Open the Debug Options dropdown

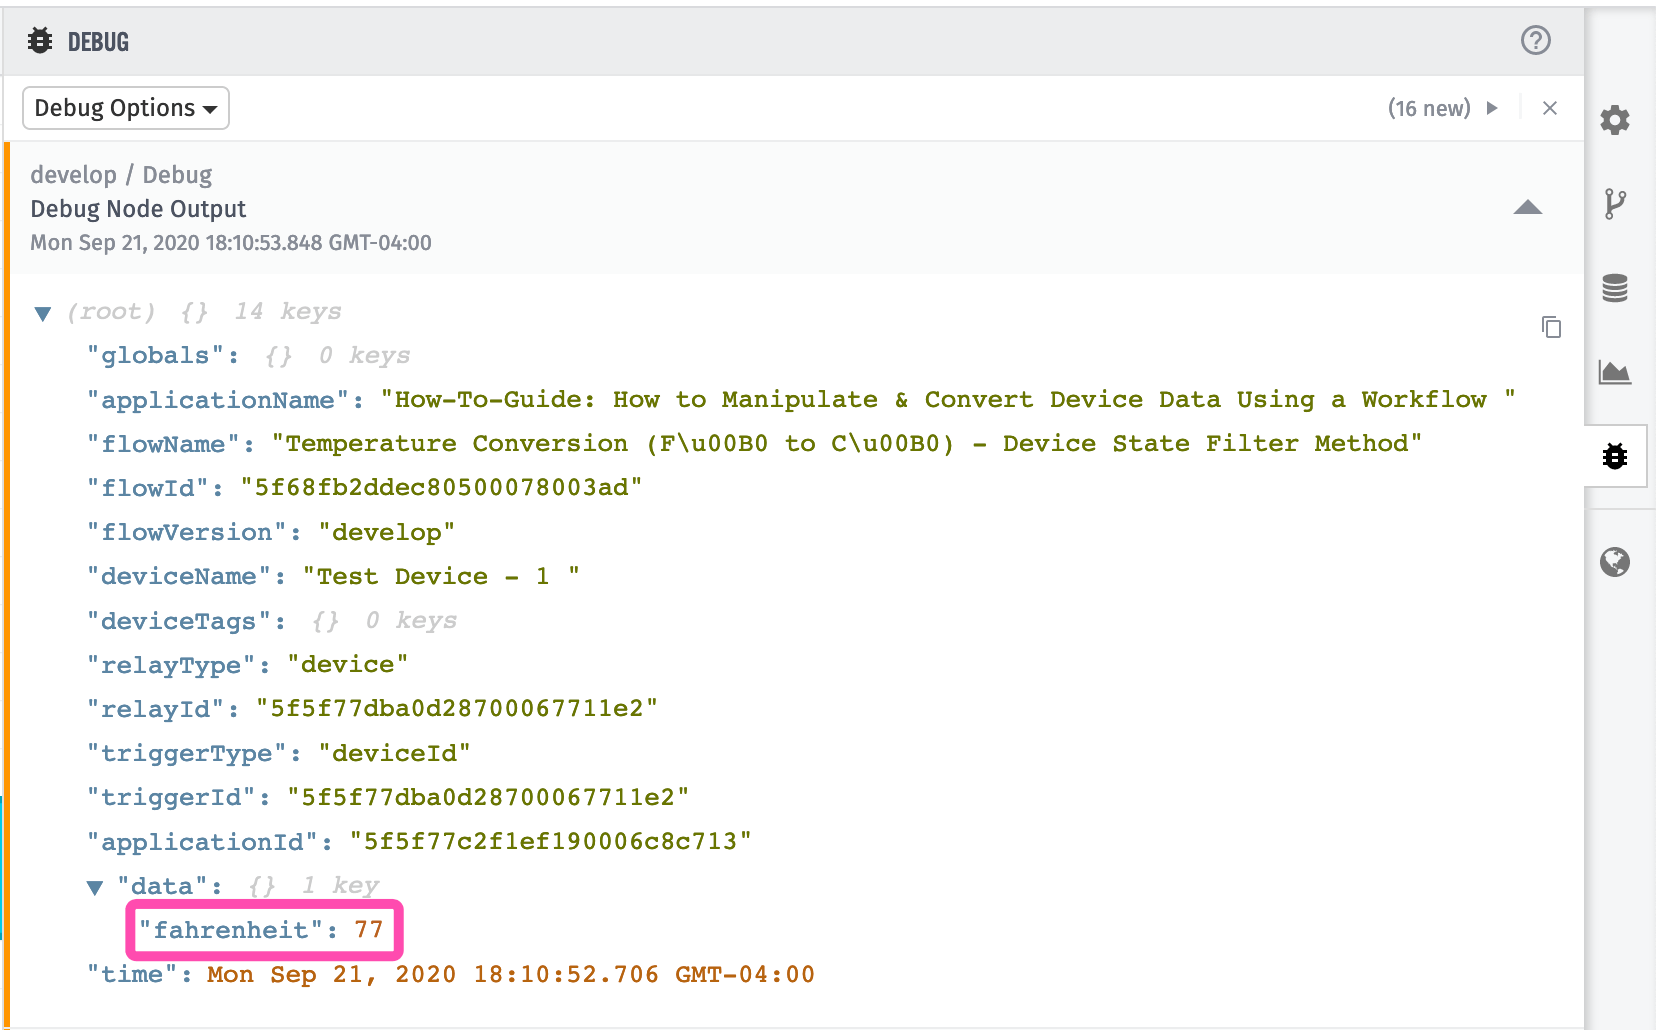click(126, 108)
